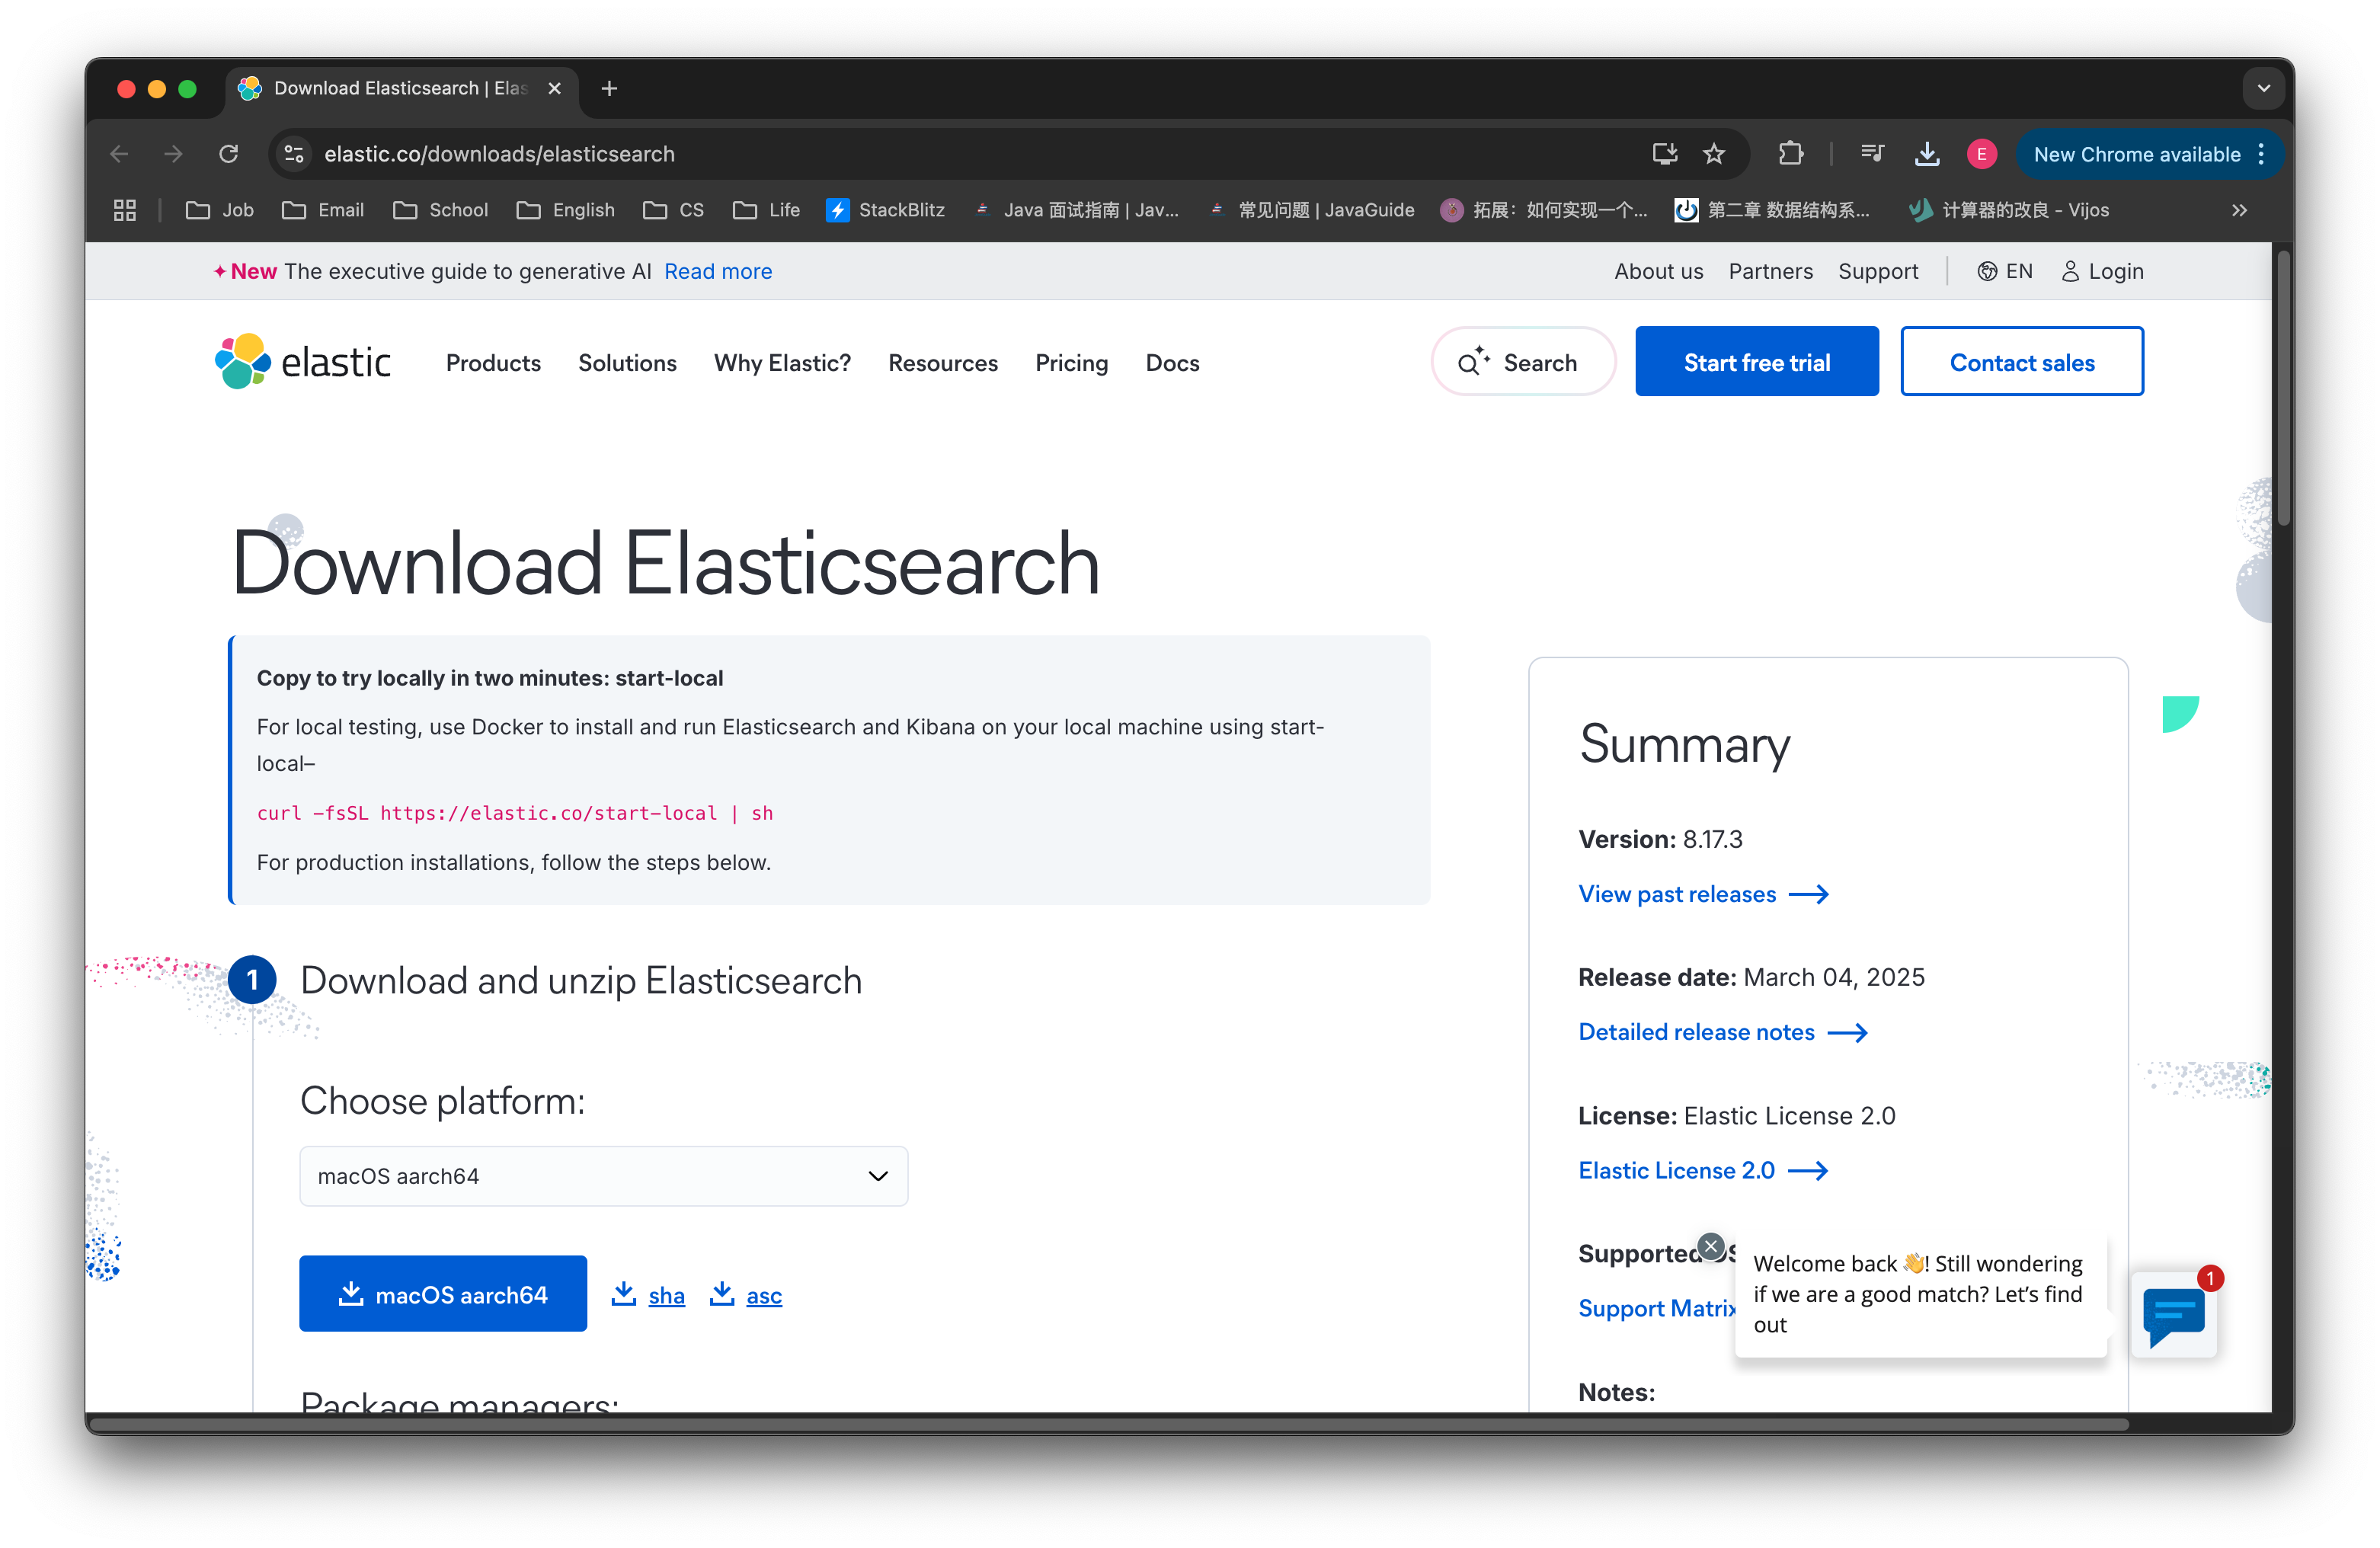Click the Search input box
The height and width of the screenshot is (1548, 2380).
coord(1522,362)
